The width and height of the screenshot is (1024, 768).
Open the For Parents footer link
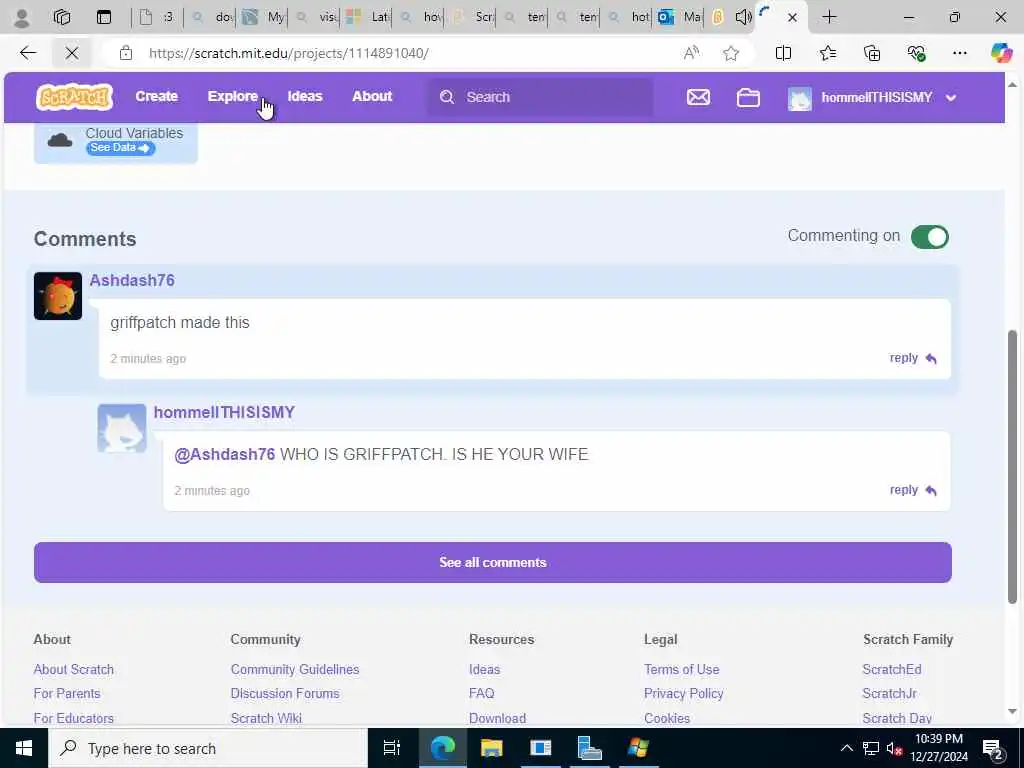point(67,694)
